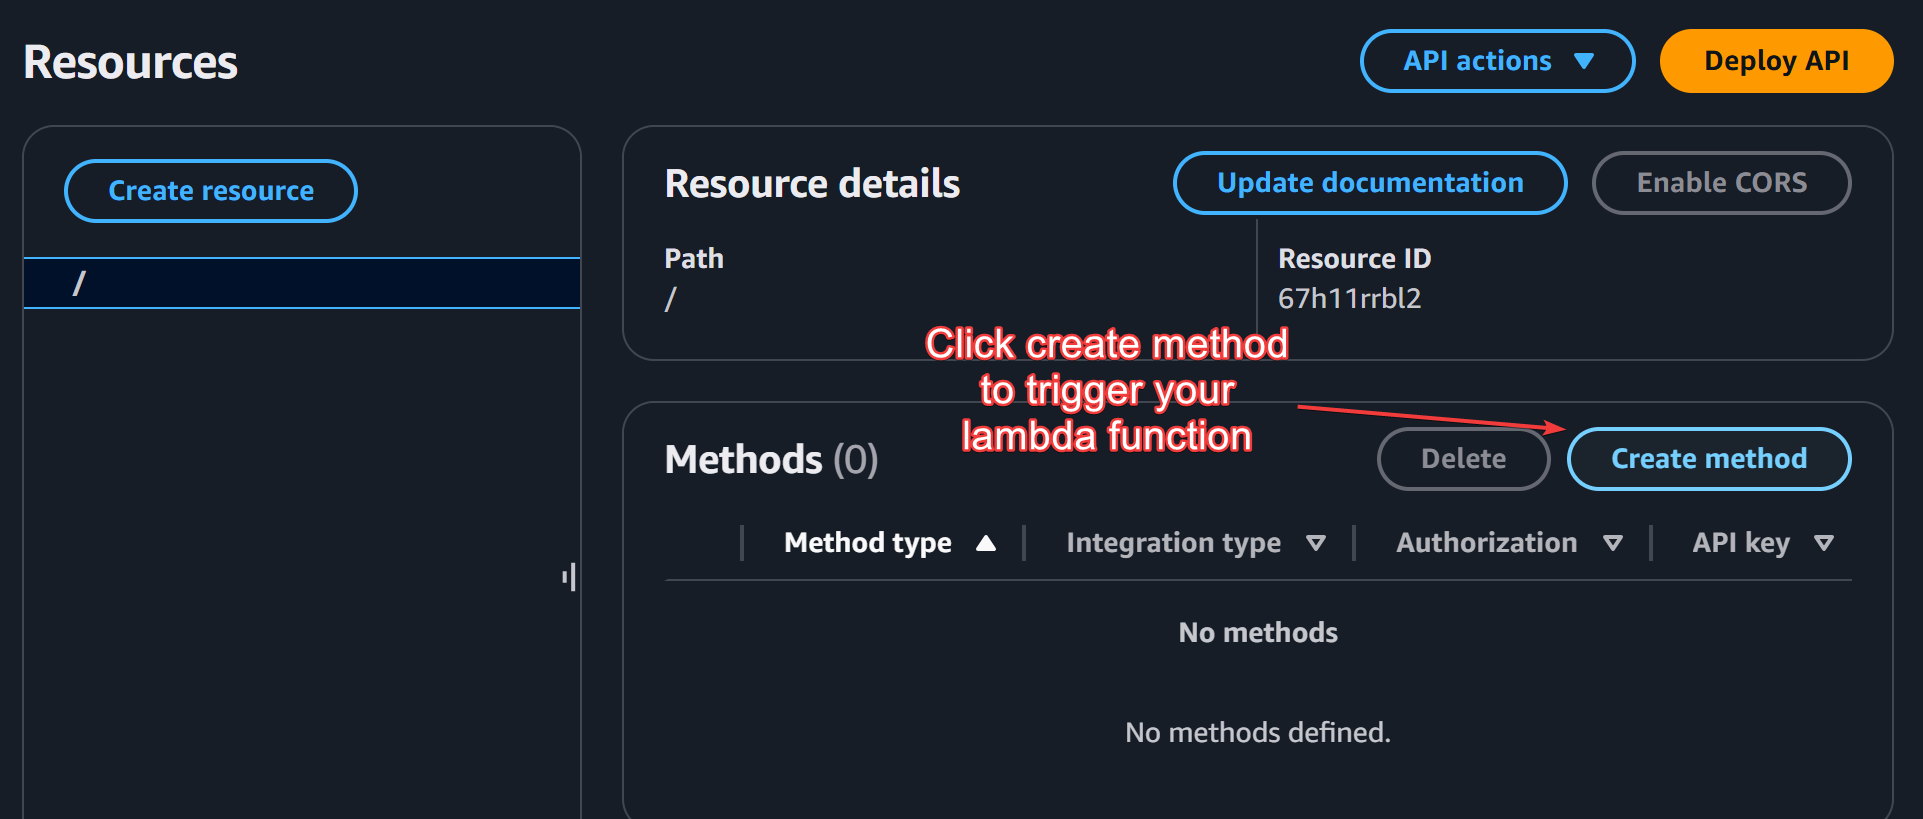Image resolution: width=1923 pixels, height=819 pixels.
Task: Select the root "/" resource in tree
Action: [x=80, y=284]
